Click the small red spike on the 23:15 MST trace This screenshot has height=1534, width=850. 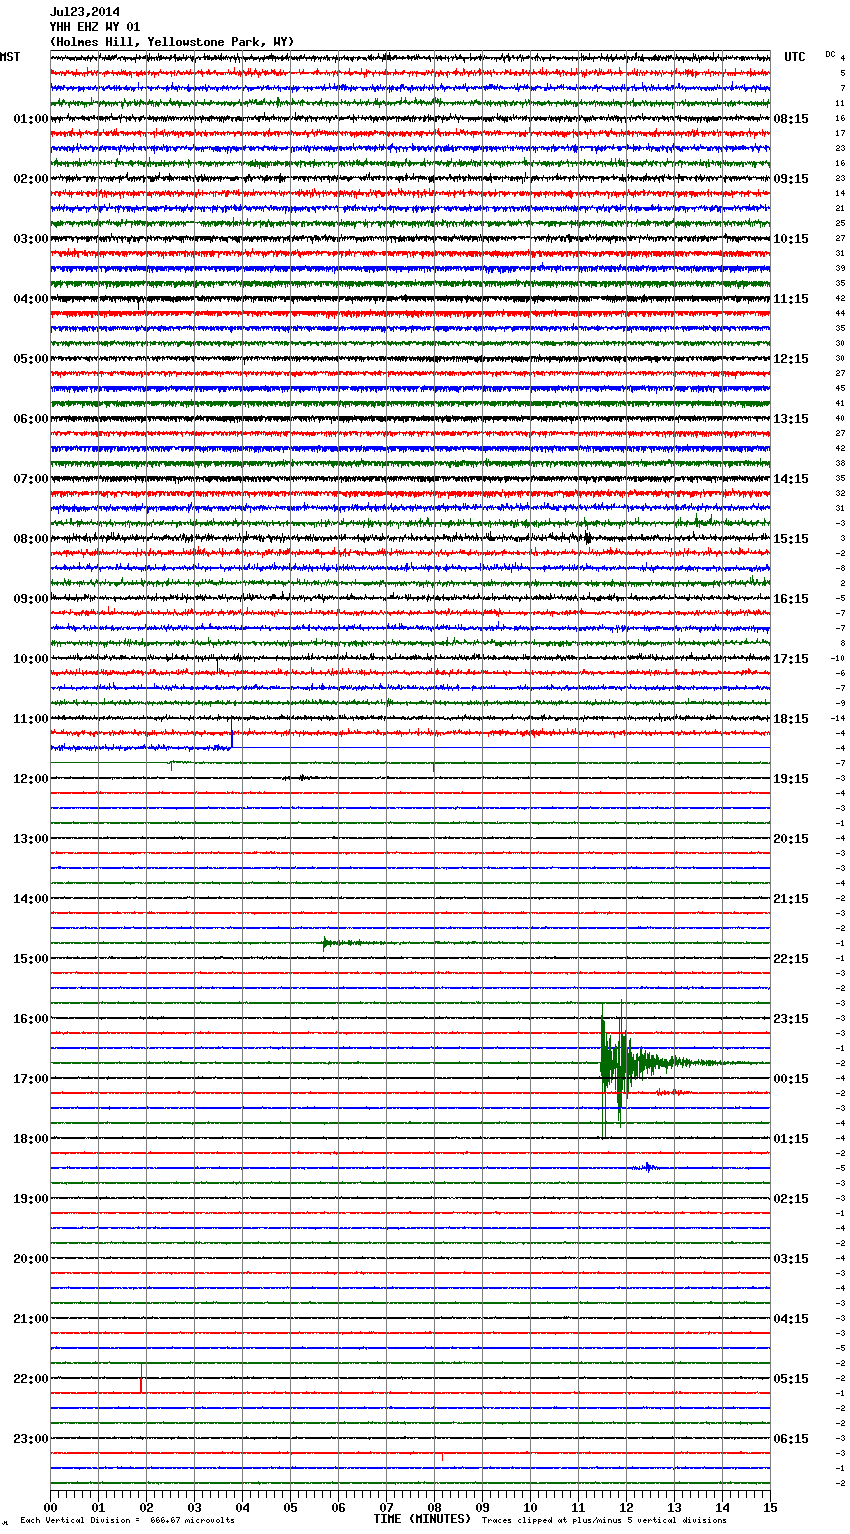442,1457
